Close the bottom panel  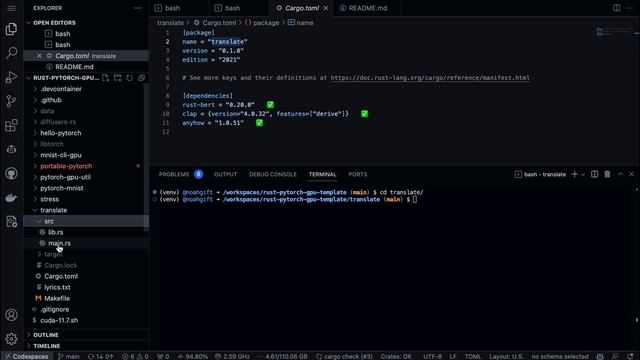point(631,174)
